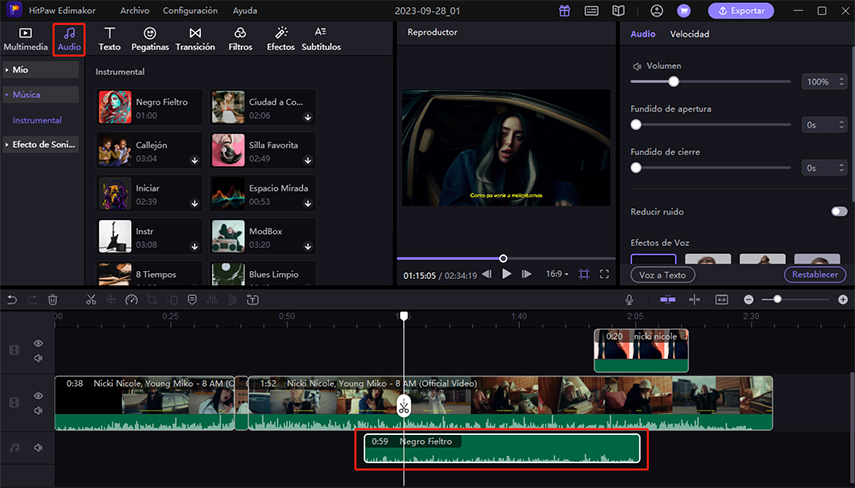Click the zoom out minus button
855x488 pixels.
point(749,300)
